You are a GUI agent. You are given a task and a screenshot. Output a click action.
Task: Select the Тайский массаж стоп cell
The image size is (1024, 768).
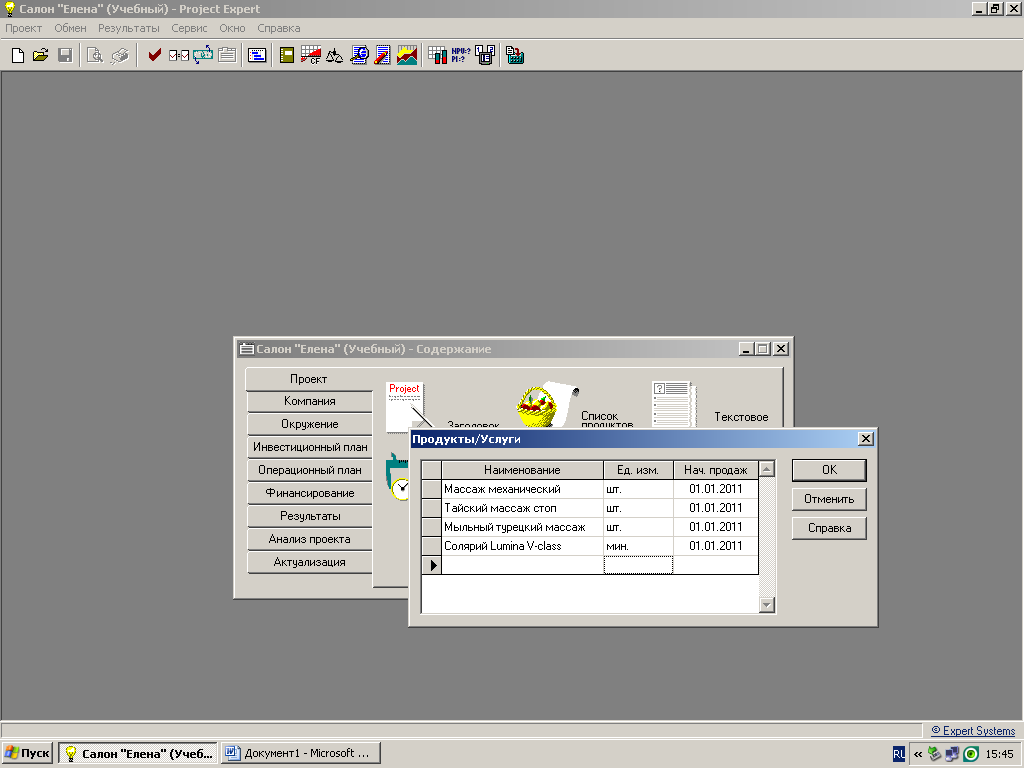522,508
